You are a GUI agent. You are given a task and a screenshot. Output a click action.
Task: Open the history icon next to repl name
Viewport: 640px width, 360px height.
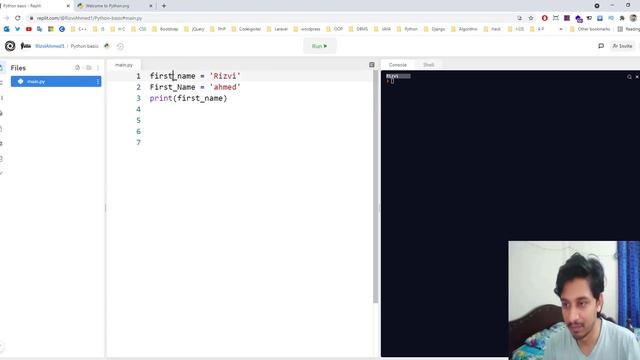pyautogui.click(x=120, y=46)
